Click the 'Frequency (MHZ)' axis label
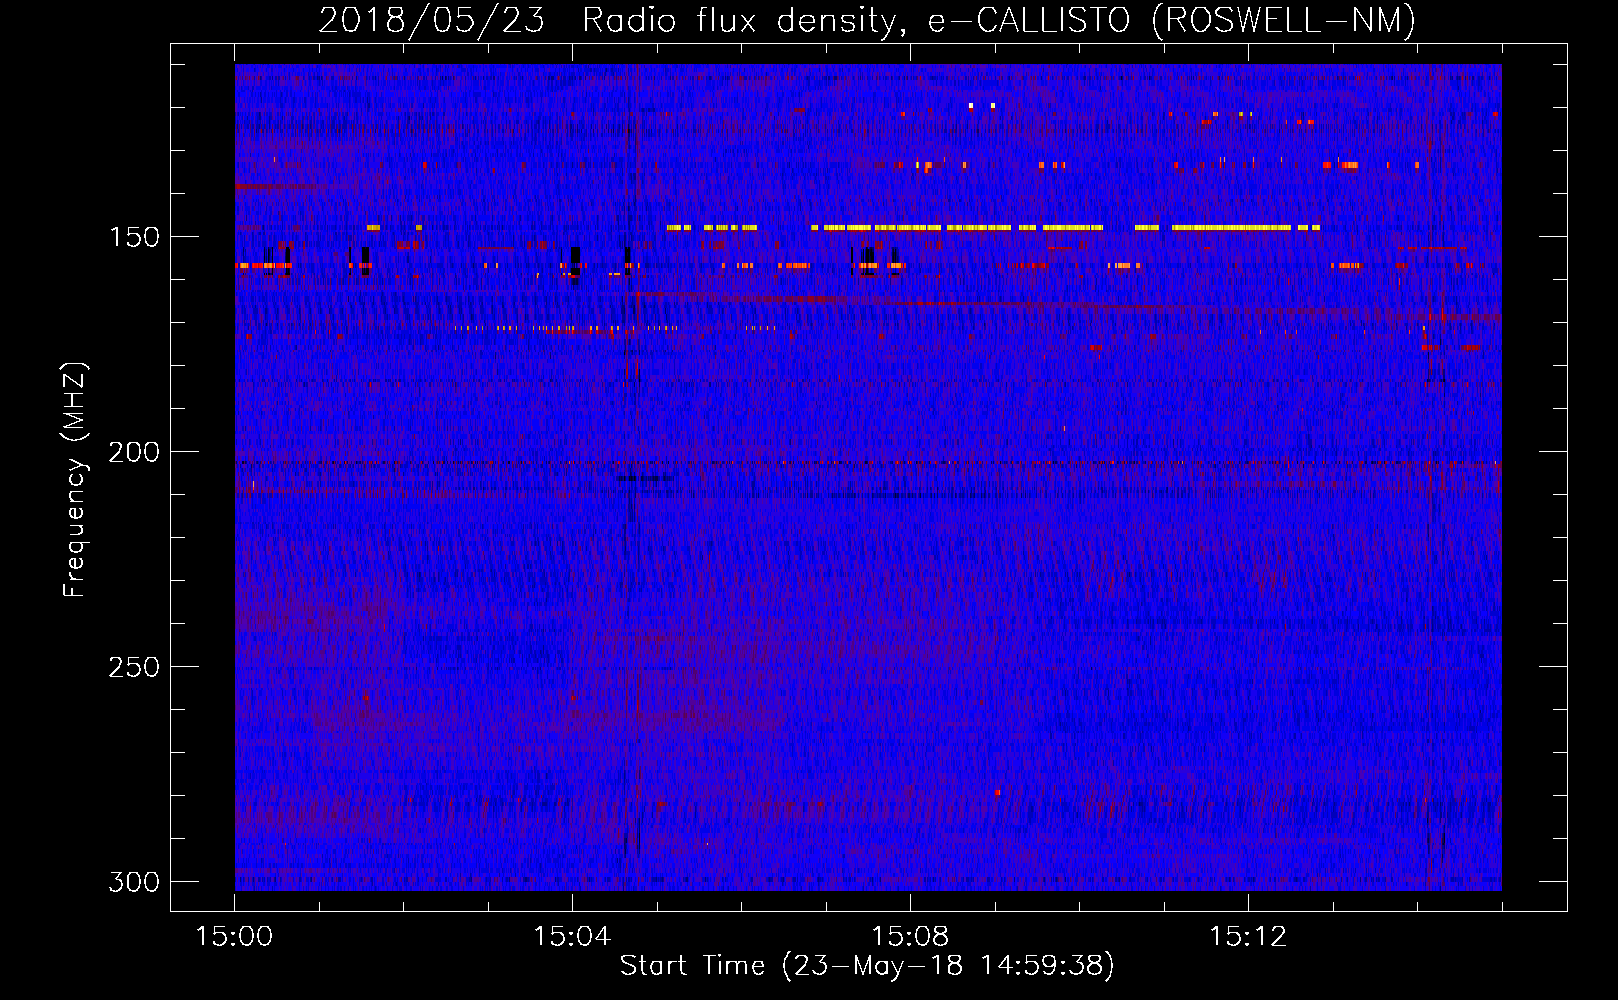Screen dimensions: 1618x1000 (75, 480)
